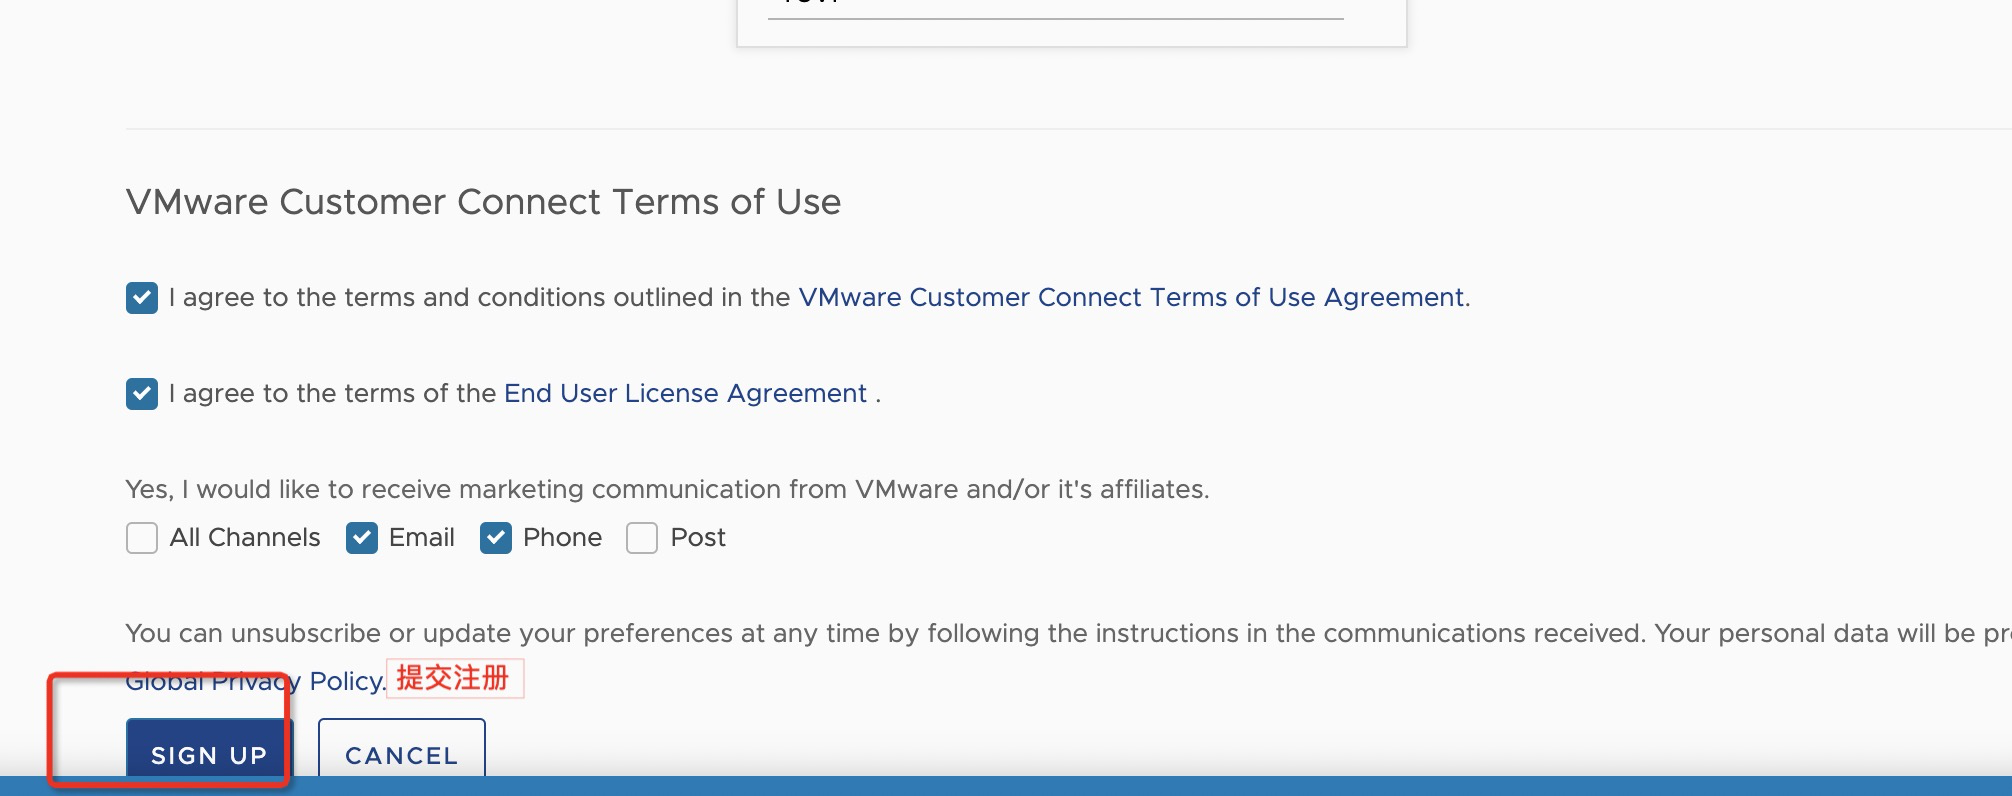The width and height of the screenshot is (2012, 796).
Task: Click the marketing communication consent sentence
Action: point(667,490)
